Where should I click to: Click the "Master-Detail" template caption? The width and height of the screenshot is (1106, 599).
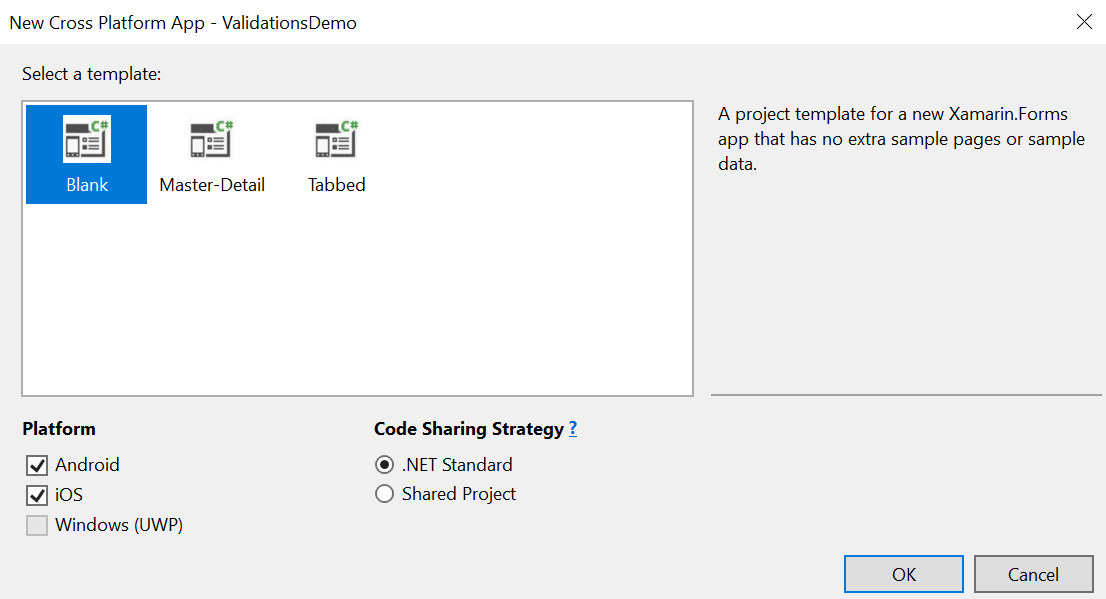(x=212, y=185)
